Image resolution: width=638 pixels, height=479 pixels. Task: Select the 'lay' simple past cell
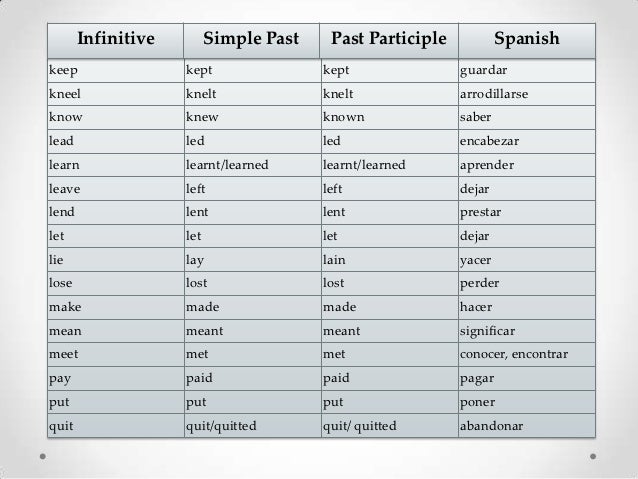click(252, 260)
